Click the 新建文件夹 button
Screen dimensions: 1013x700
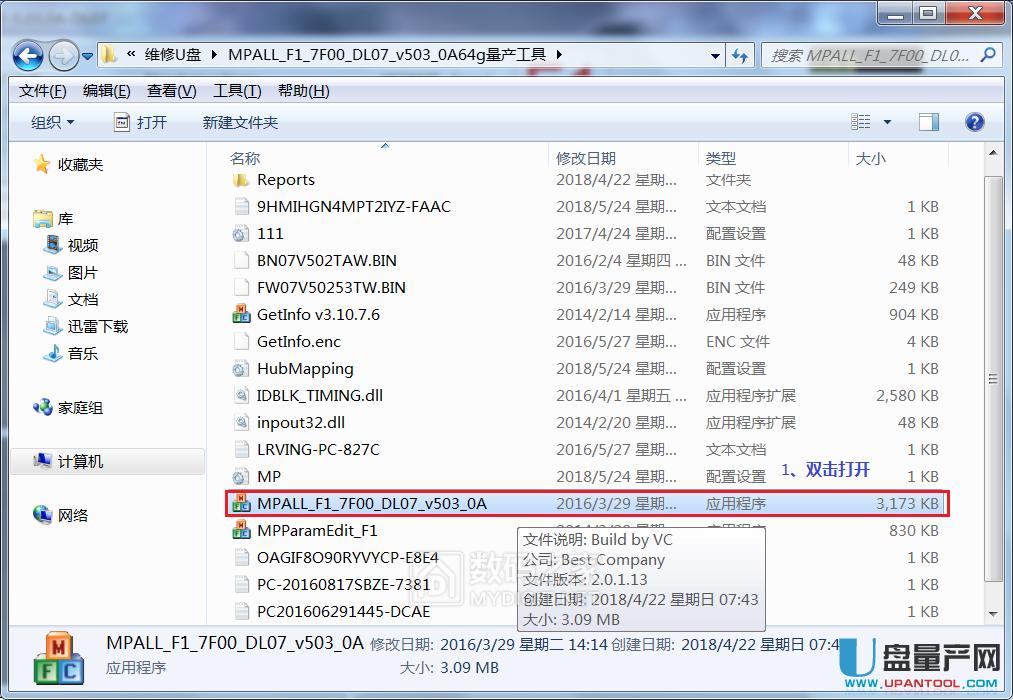tap(240, 122)
